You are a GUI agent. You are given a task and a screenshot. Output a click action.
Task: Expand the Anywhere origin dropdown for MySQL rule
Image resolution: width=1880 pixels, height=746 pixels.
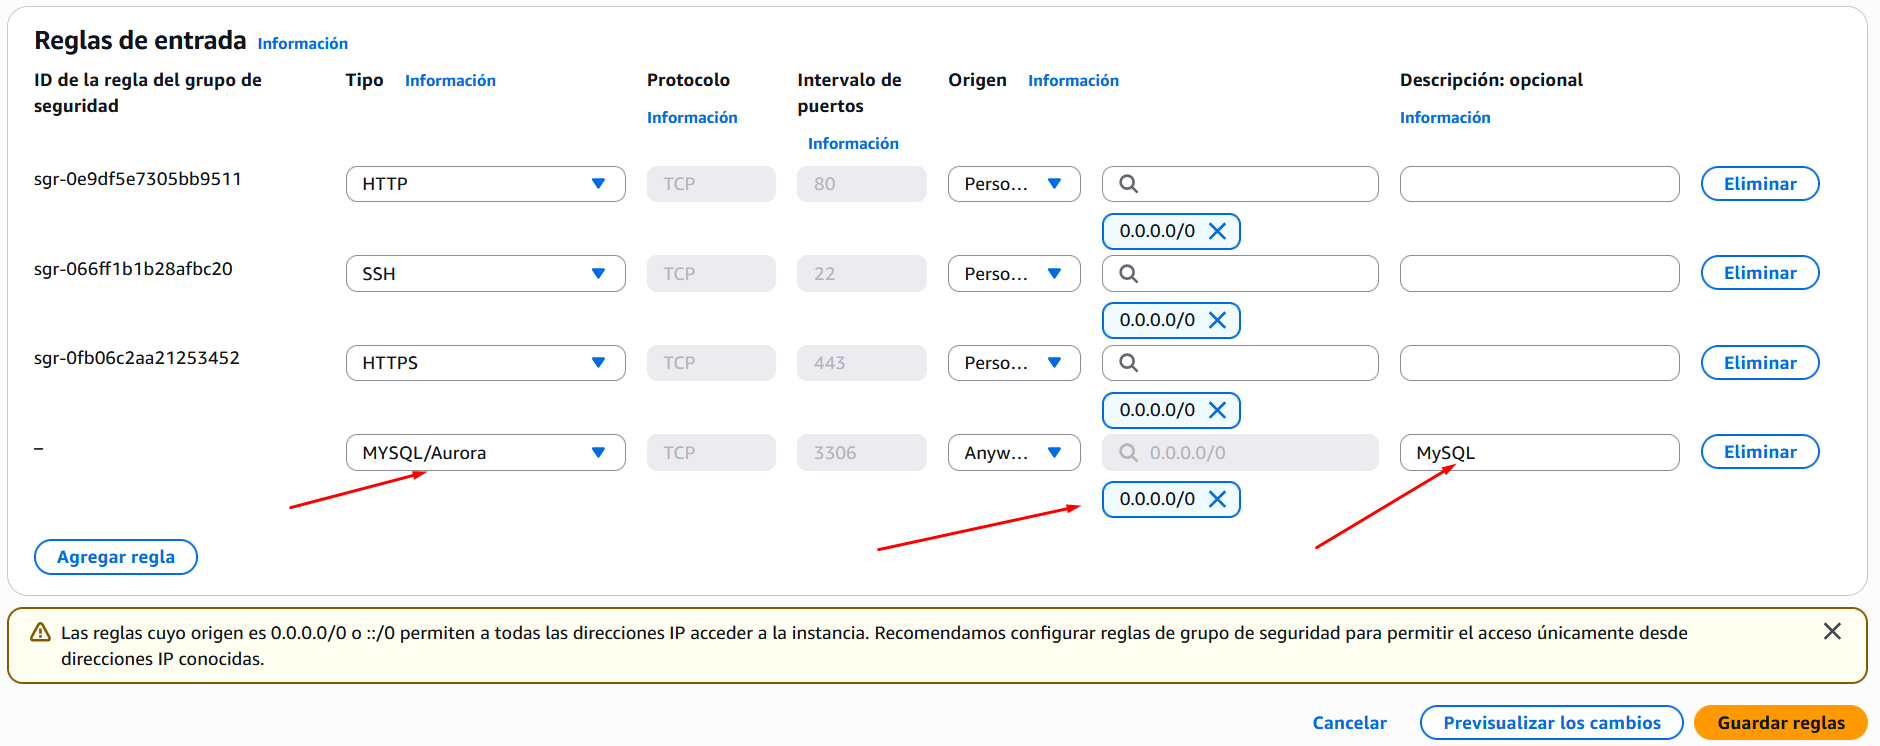coord(1013,453)
